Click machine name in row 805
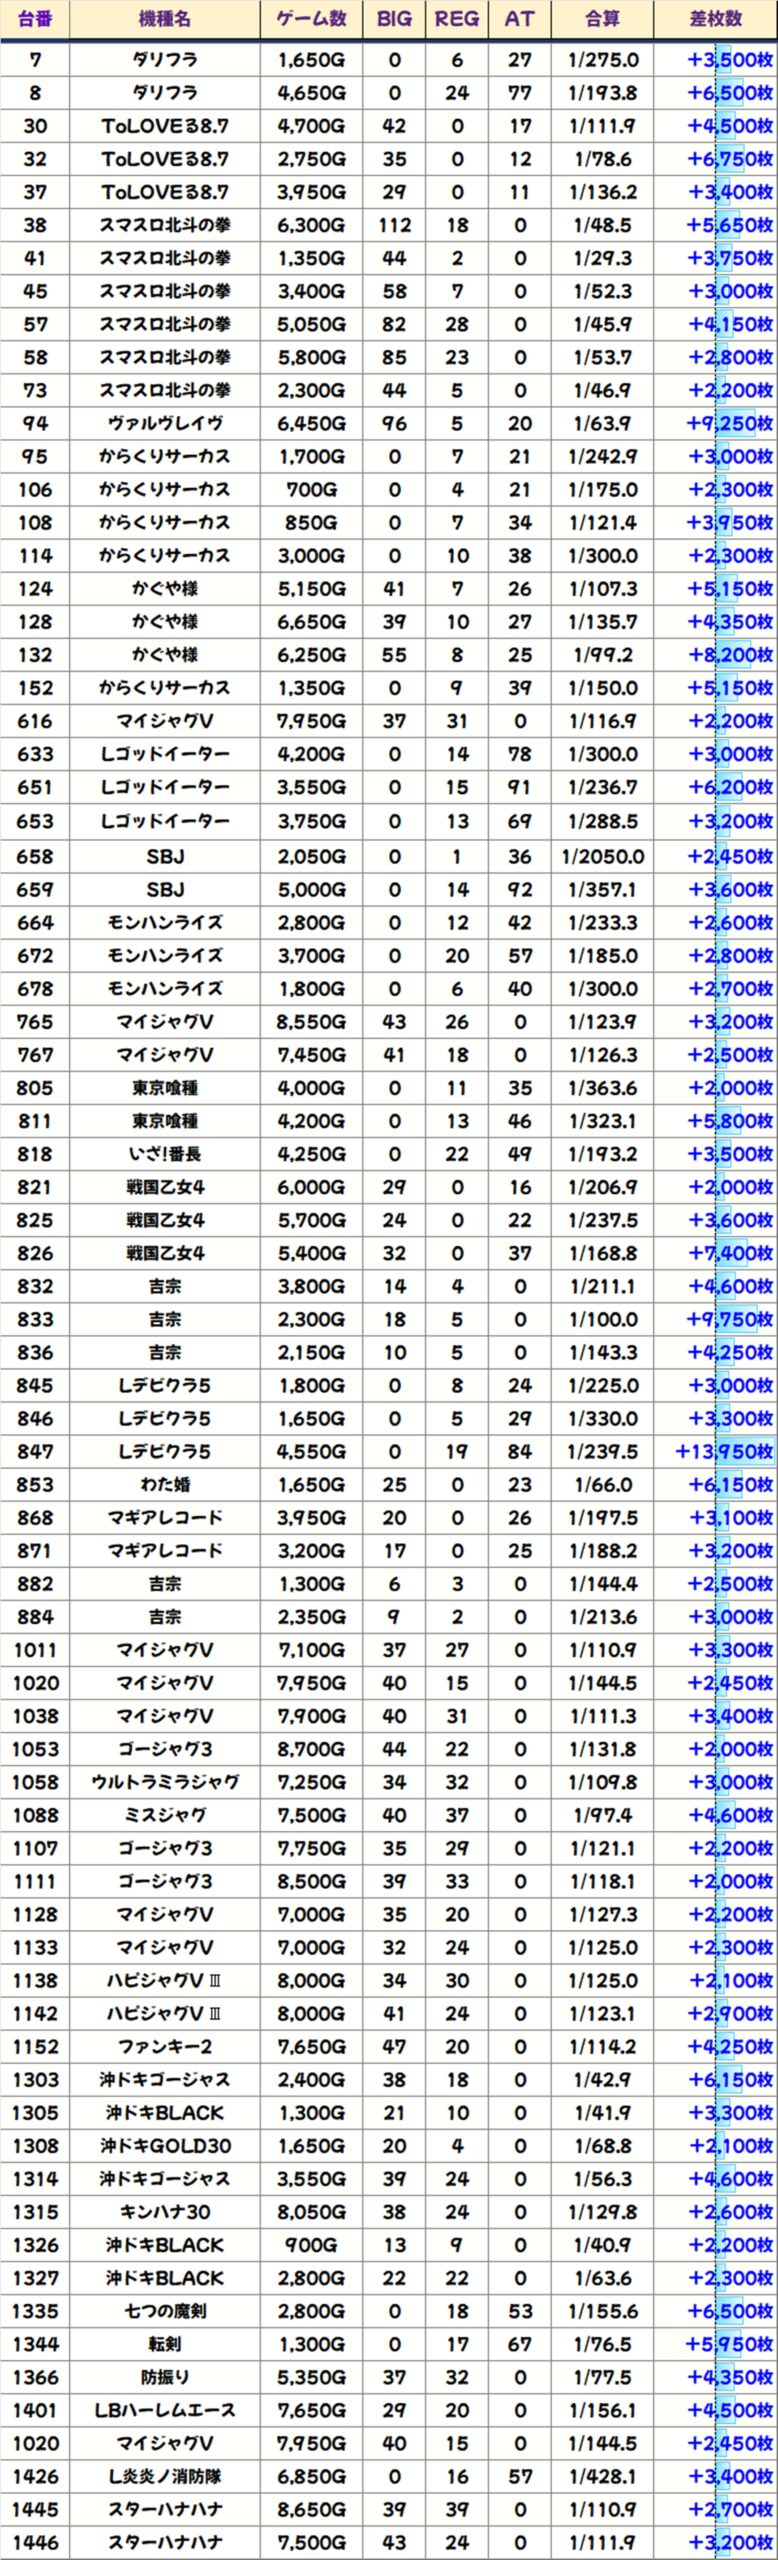778x2560 pixels. 165,1088
